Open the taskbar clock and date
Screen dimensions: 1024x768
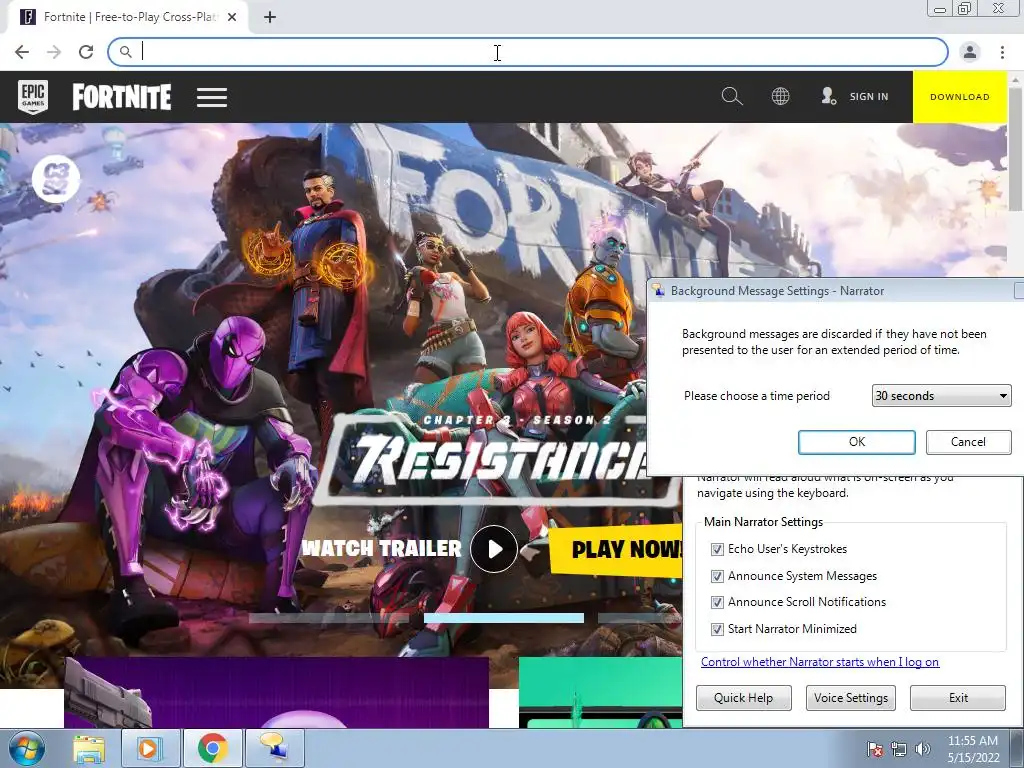(x=973, y=749)
